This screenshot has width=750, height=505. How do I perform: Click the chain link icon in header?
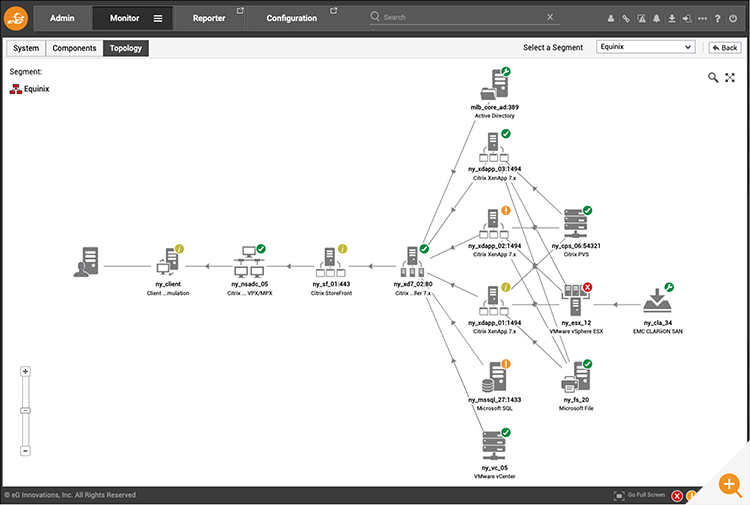click(626, 18)
